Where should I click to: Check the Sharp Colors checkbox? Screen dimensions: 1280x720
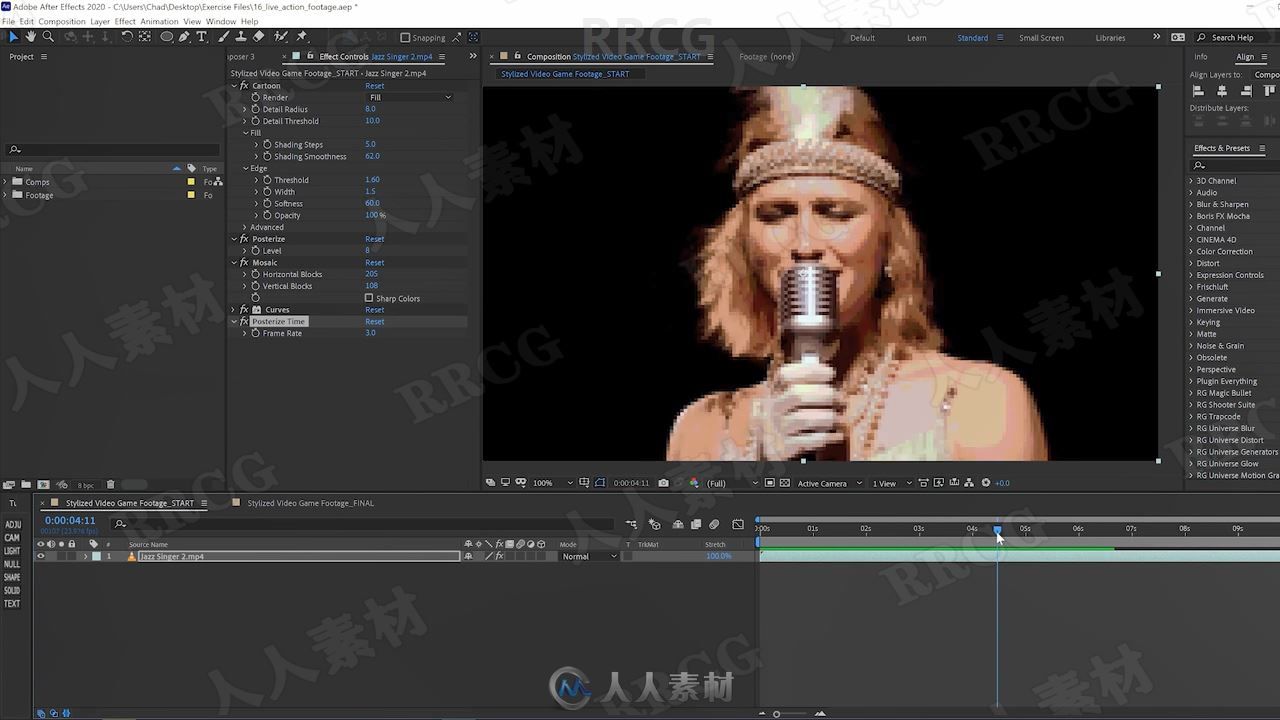tap(369, 298)
